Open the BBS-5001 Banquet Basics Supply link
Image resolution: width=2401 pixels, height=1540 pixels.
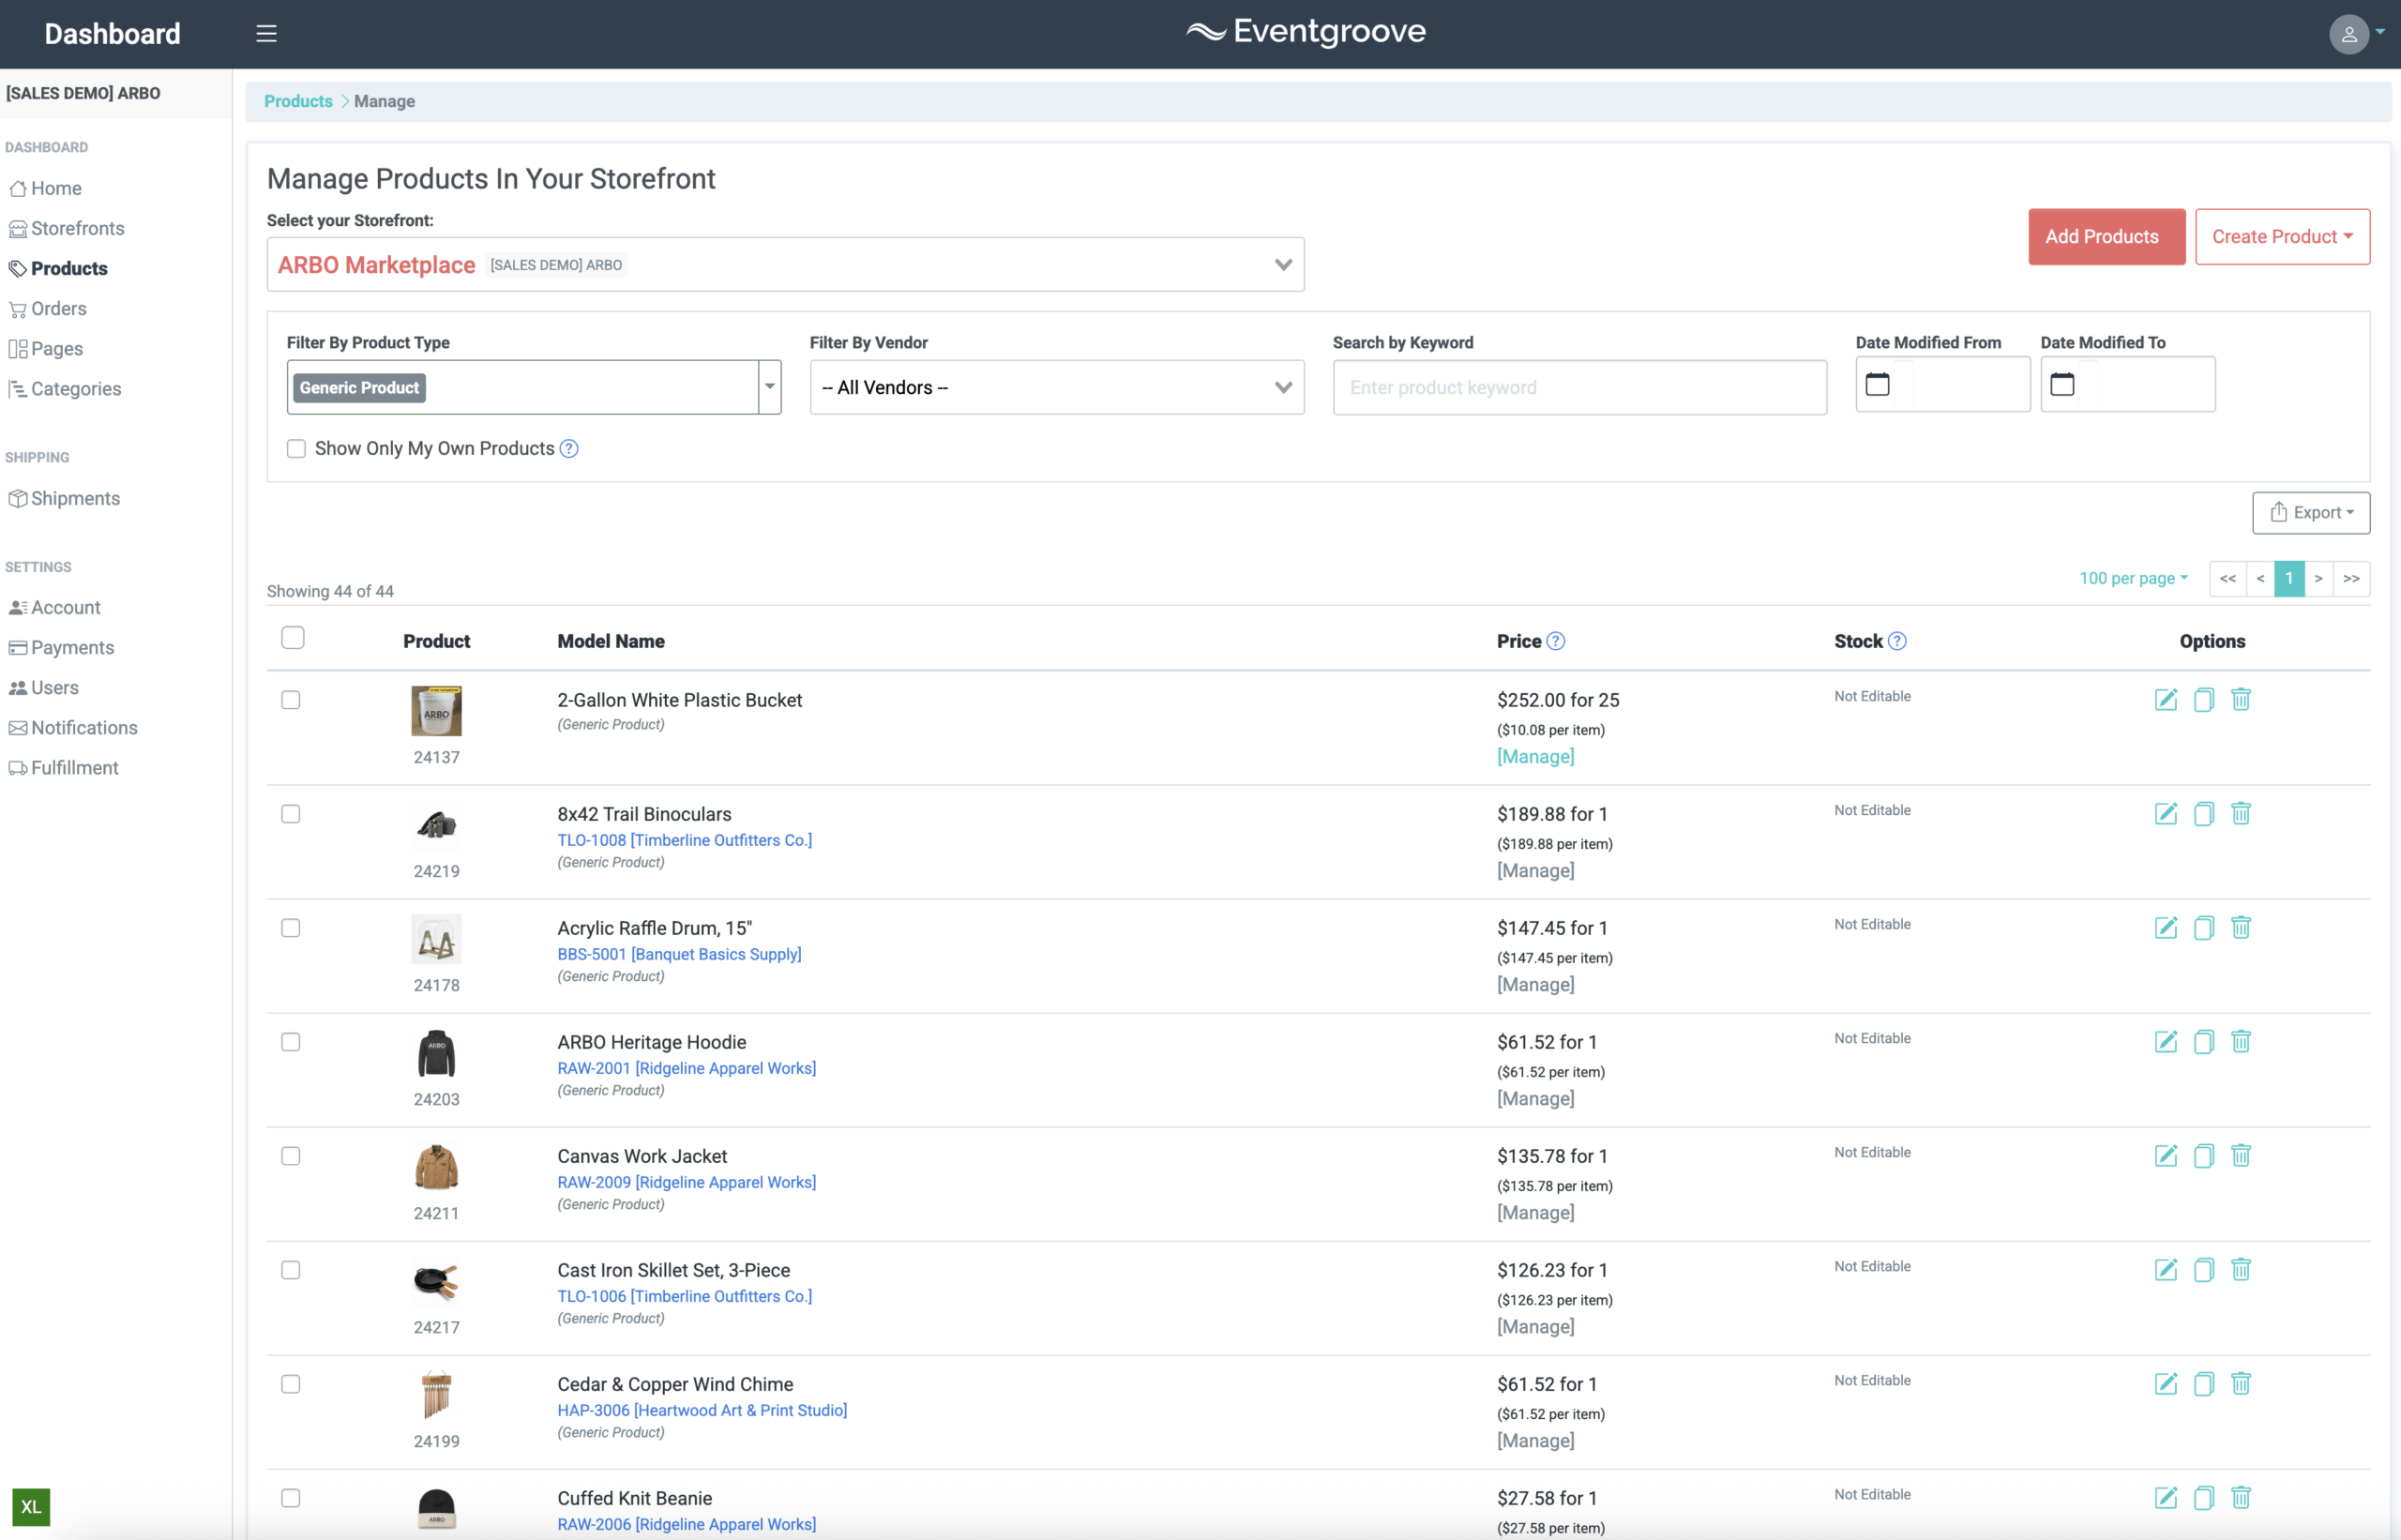[x=679, y=954]
